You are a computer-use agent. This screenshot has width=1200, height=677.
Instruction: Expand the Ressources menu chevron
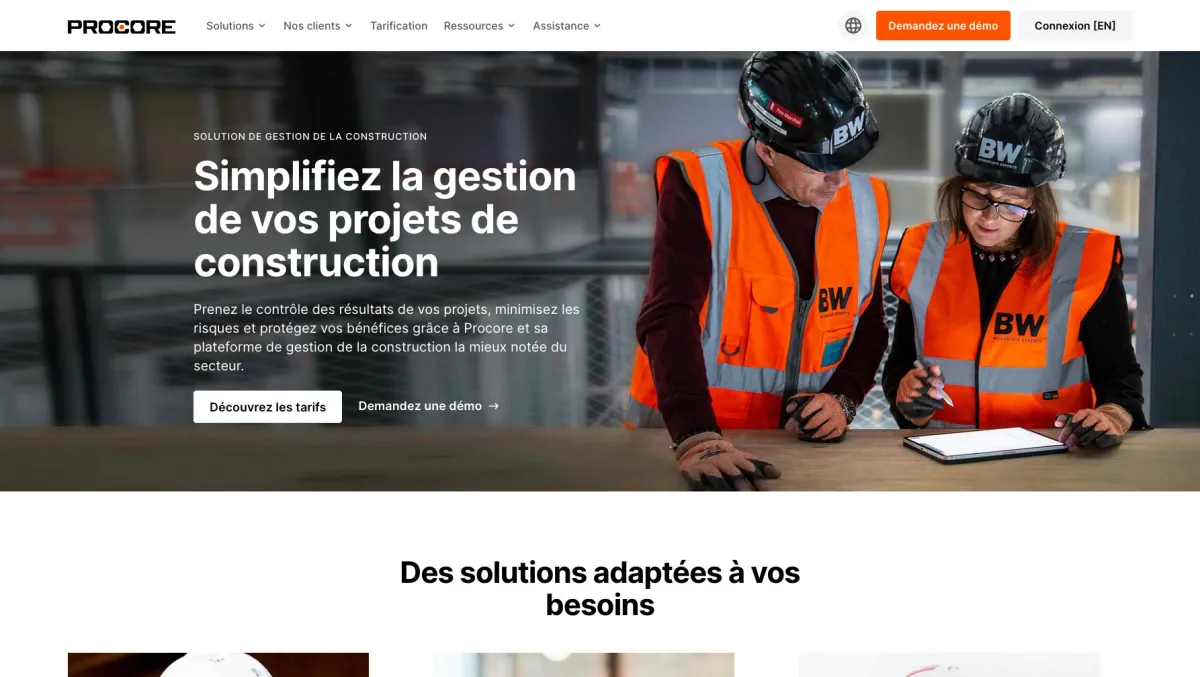[x=511, y=26]
